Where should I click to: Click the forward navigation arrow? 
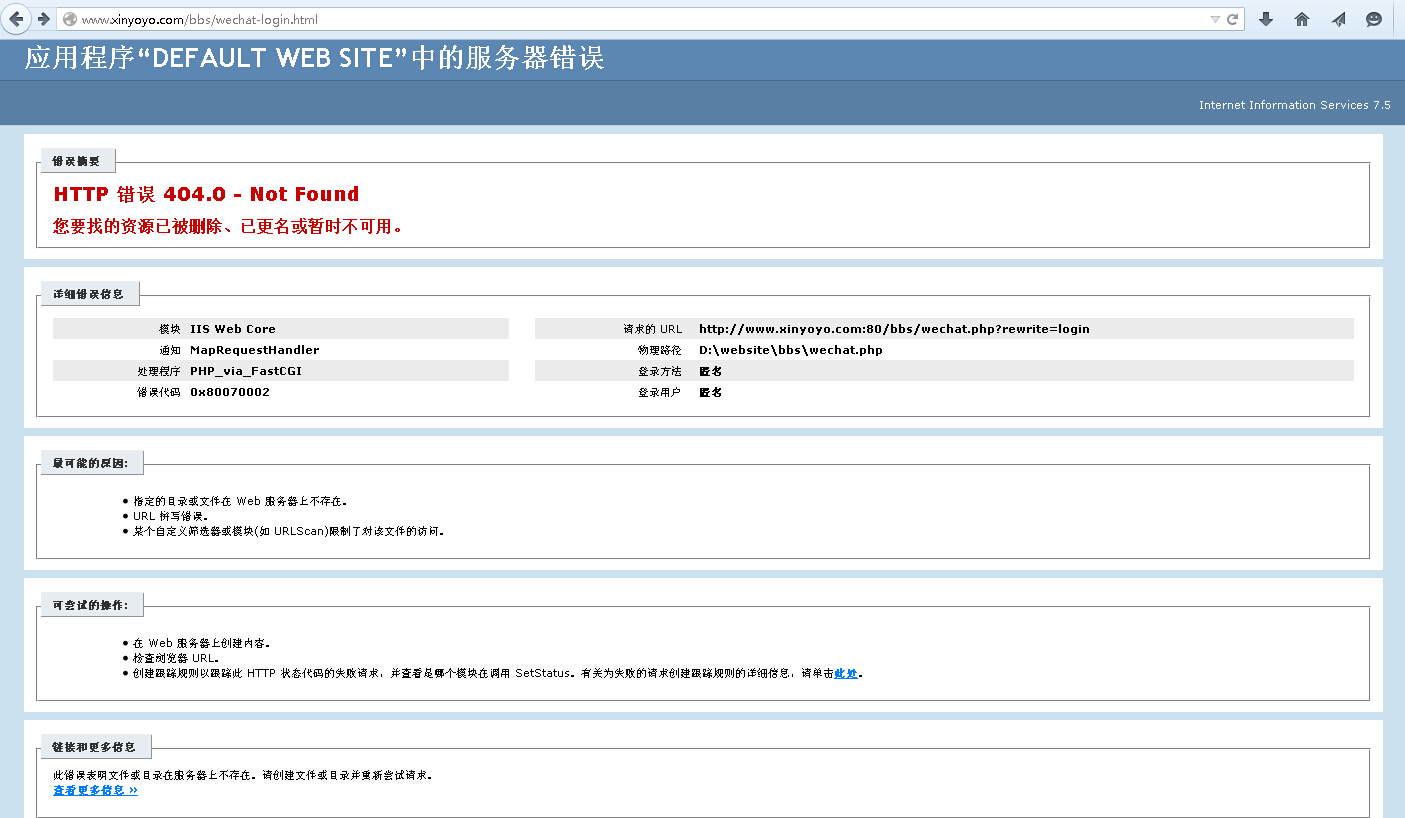(43, 19)
